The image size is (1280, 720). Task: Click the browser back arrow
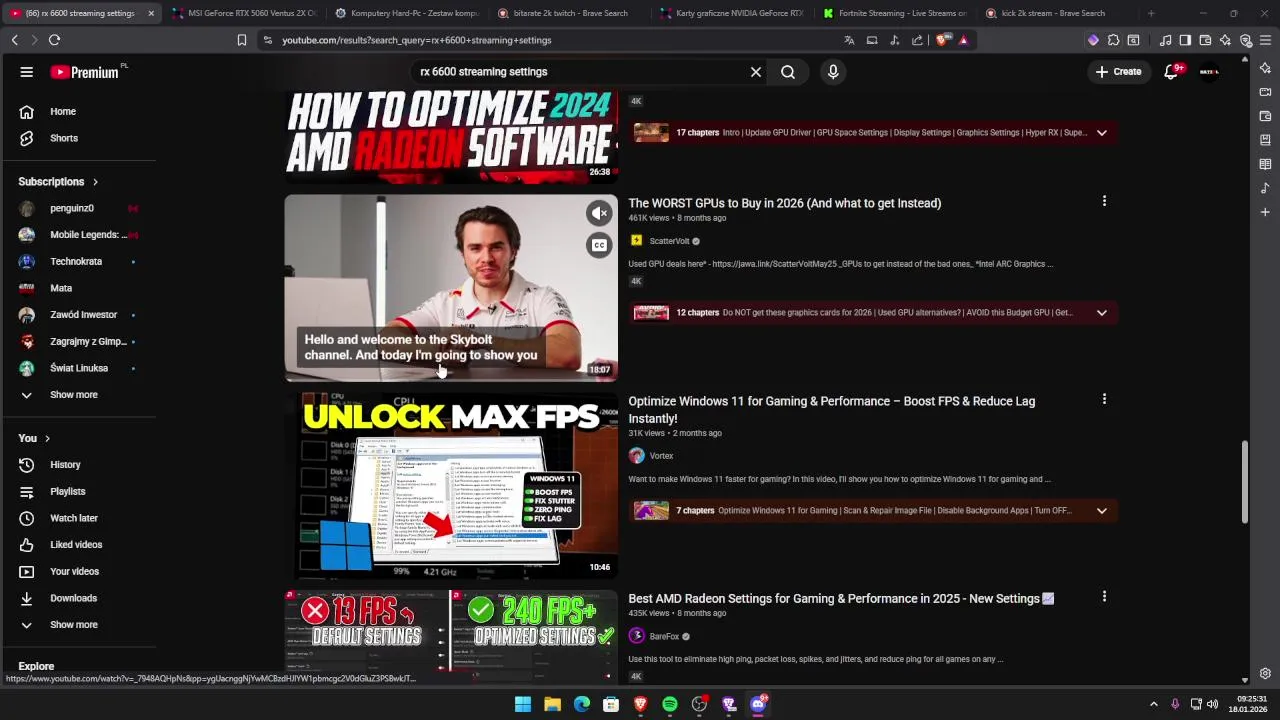pos(14,40)
